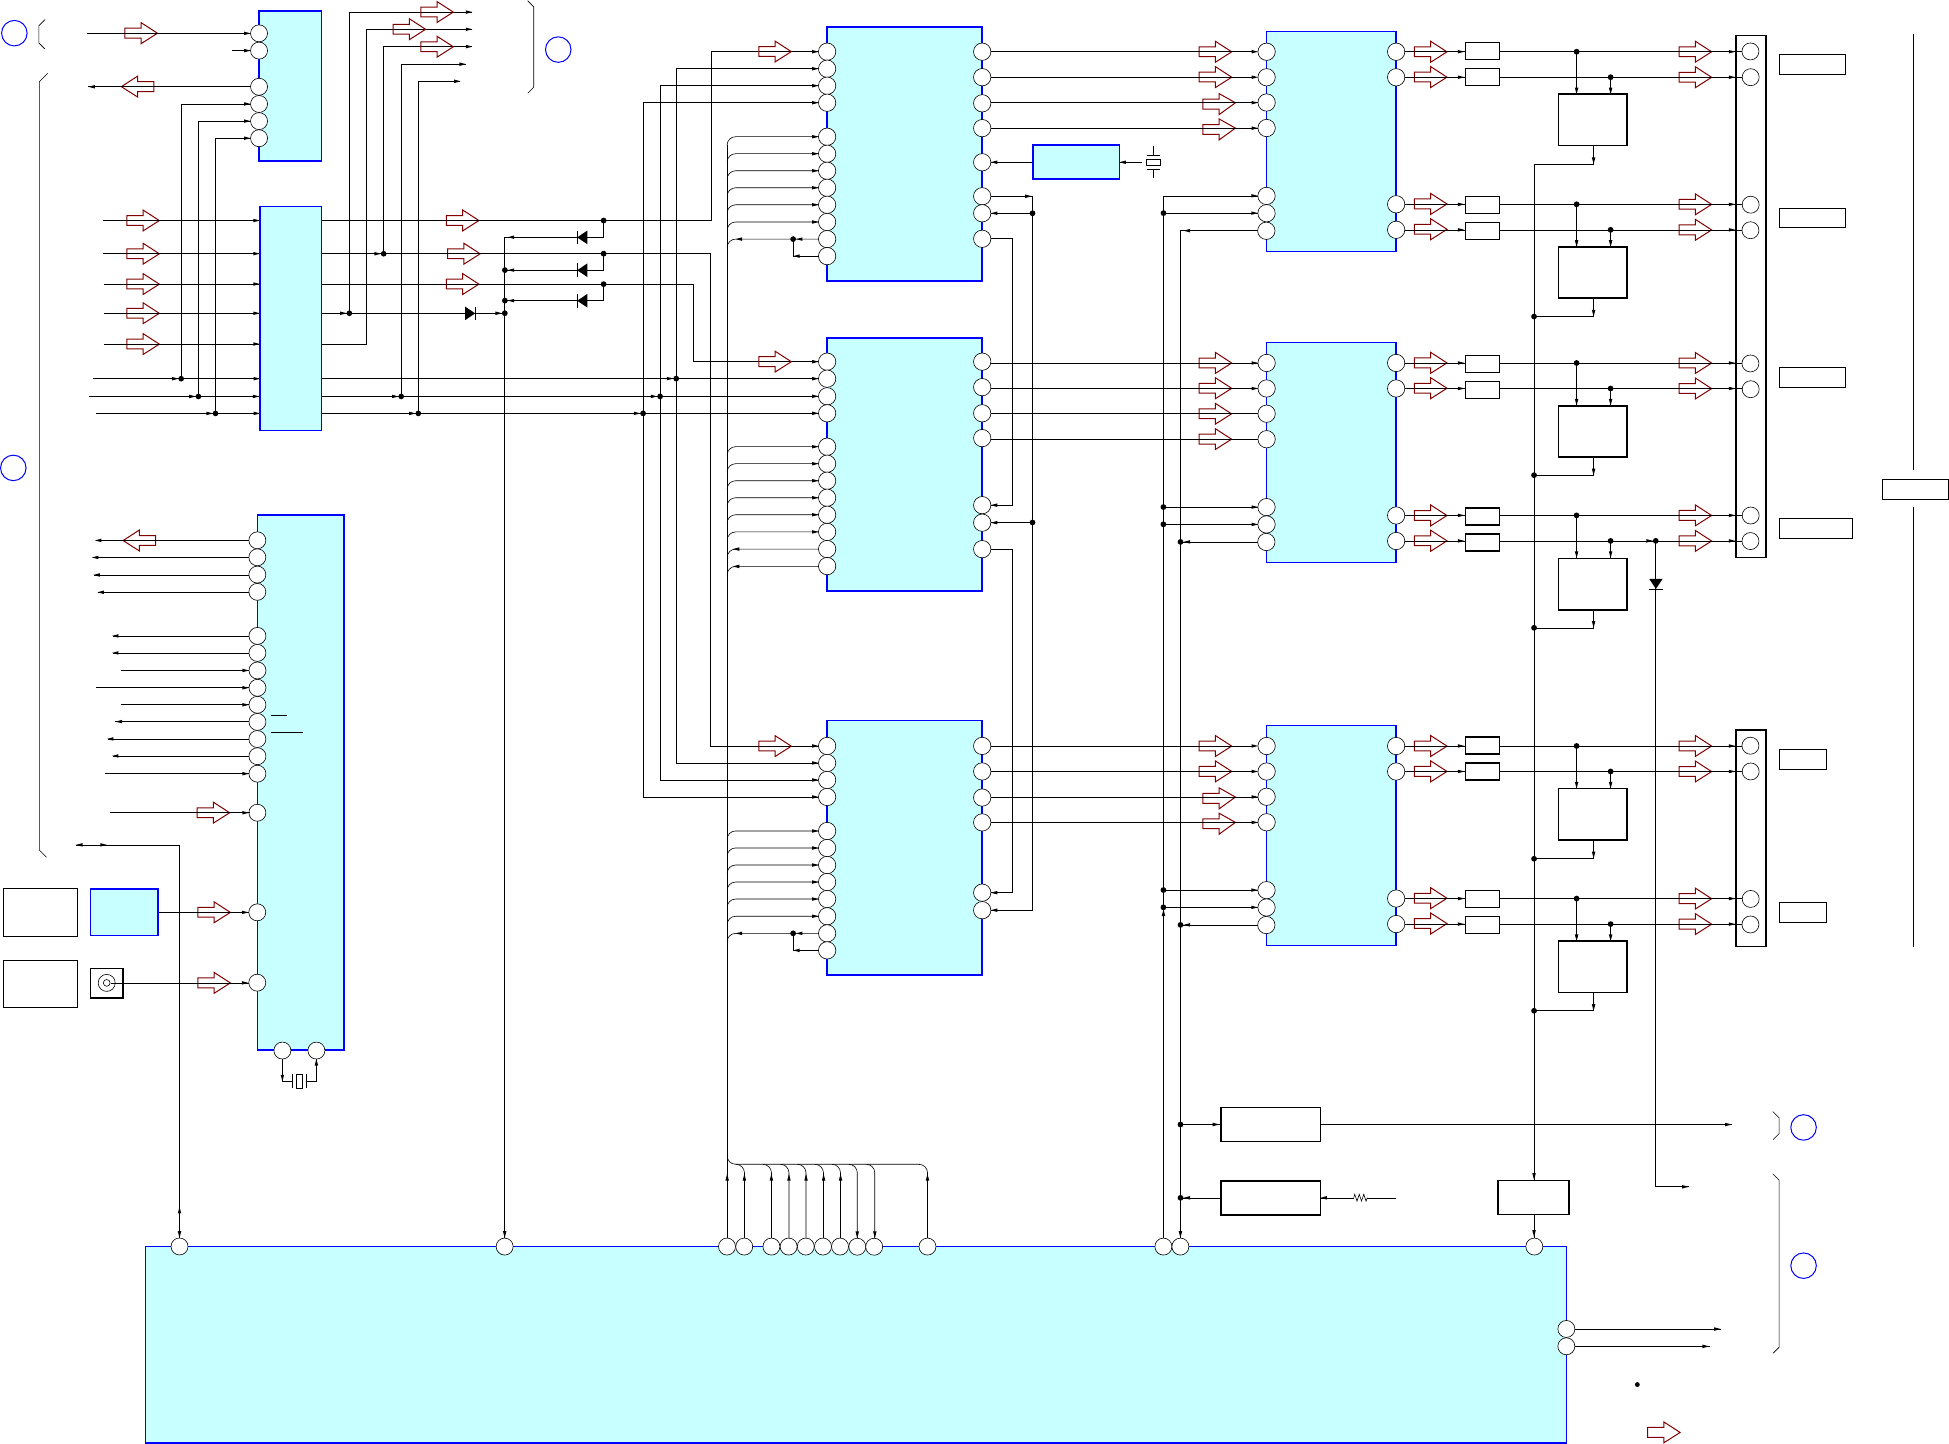Click the red outlined arrow in bottom-right legend
Viewport: 1949px width, 1444px height.
pyautogui.click(x=1663, y=1432)
